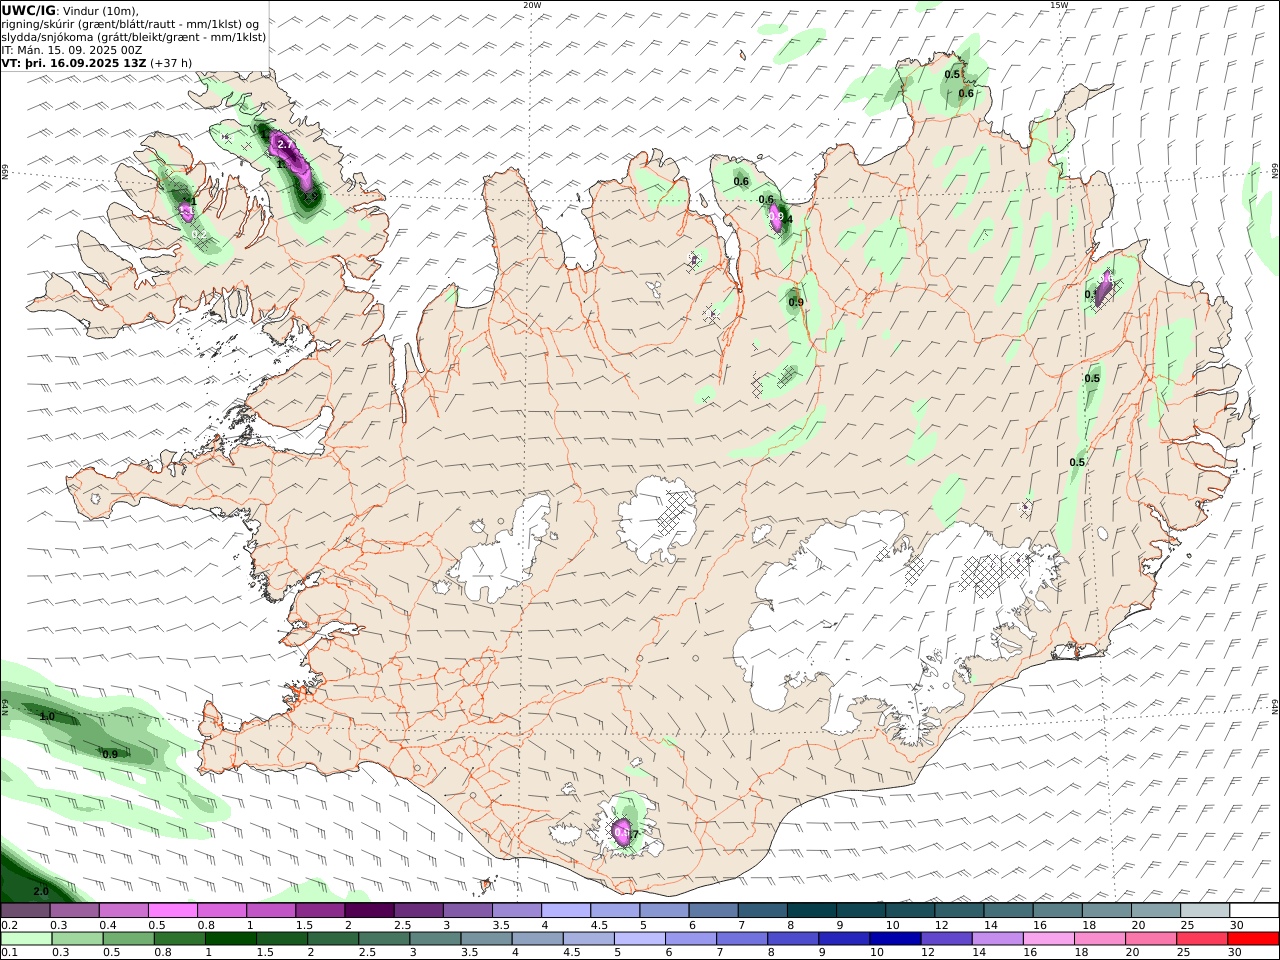The image size is (1280, 960).
Task: Click the 2.0 precipitation value over the southwest sea
Action: [x=41, y=891]
